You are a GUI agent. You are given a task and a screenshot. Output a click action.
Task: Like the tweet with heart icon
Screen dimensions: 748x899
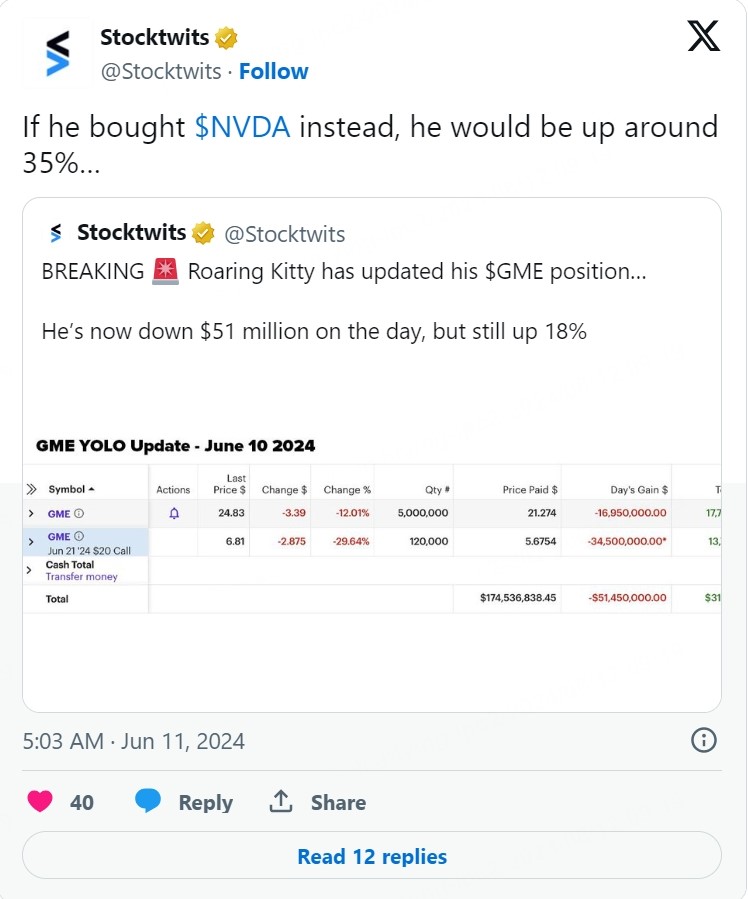pyautogui.click(x=40, y=802)
